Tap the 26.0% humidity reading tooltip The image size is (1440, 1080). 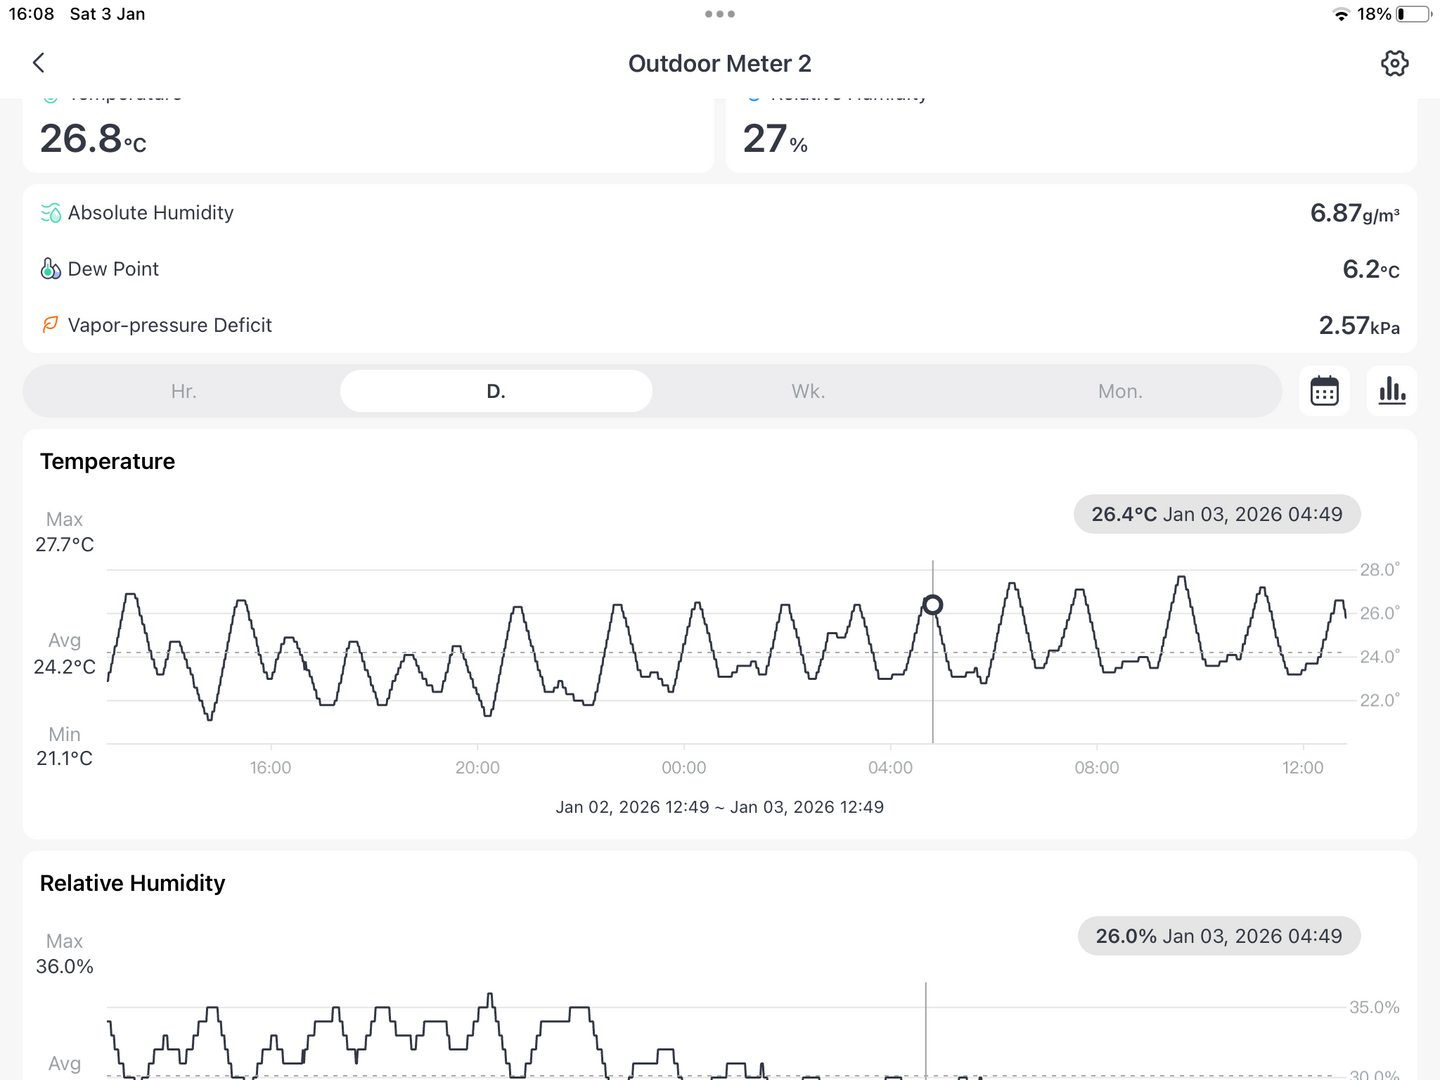(1218, 936)
